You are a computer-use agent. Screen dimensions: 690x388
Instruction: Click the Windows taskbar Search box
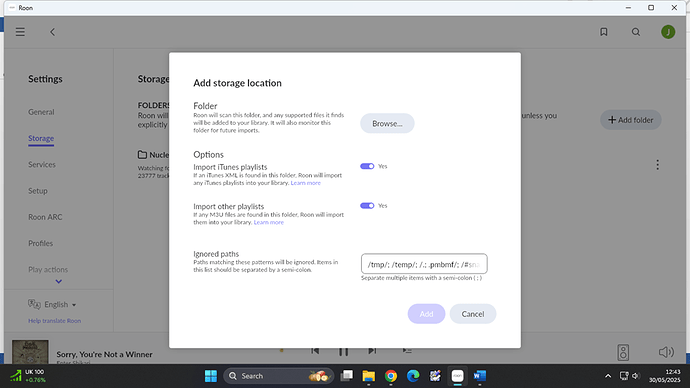[278, 376]
